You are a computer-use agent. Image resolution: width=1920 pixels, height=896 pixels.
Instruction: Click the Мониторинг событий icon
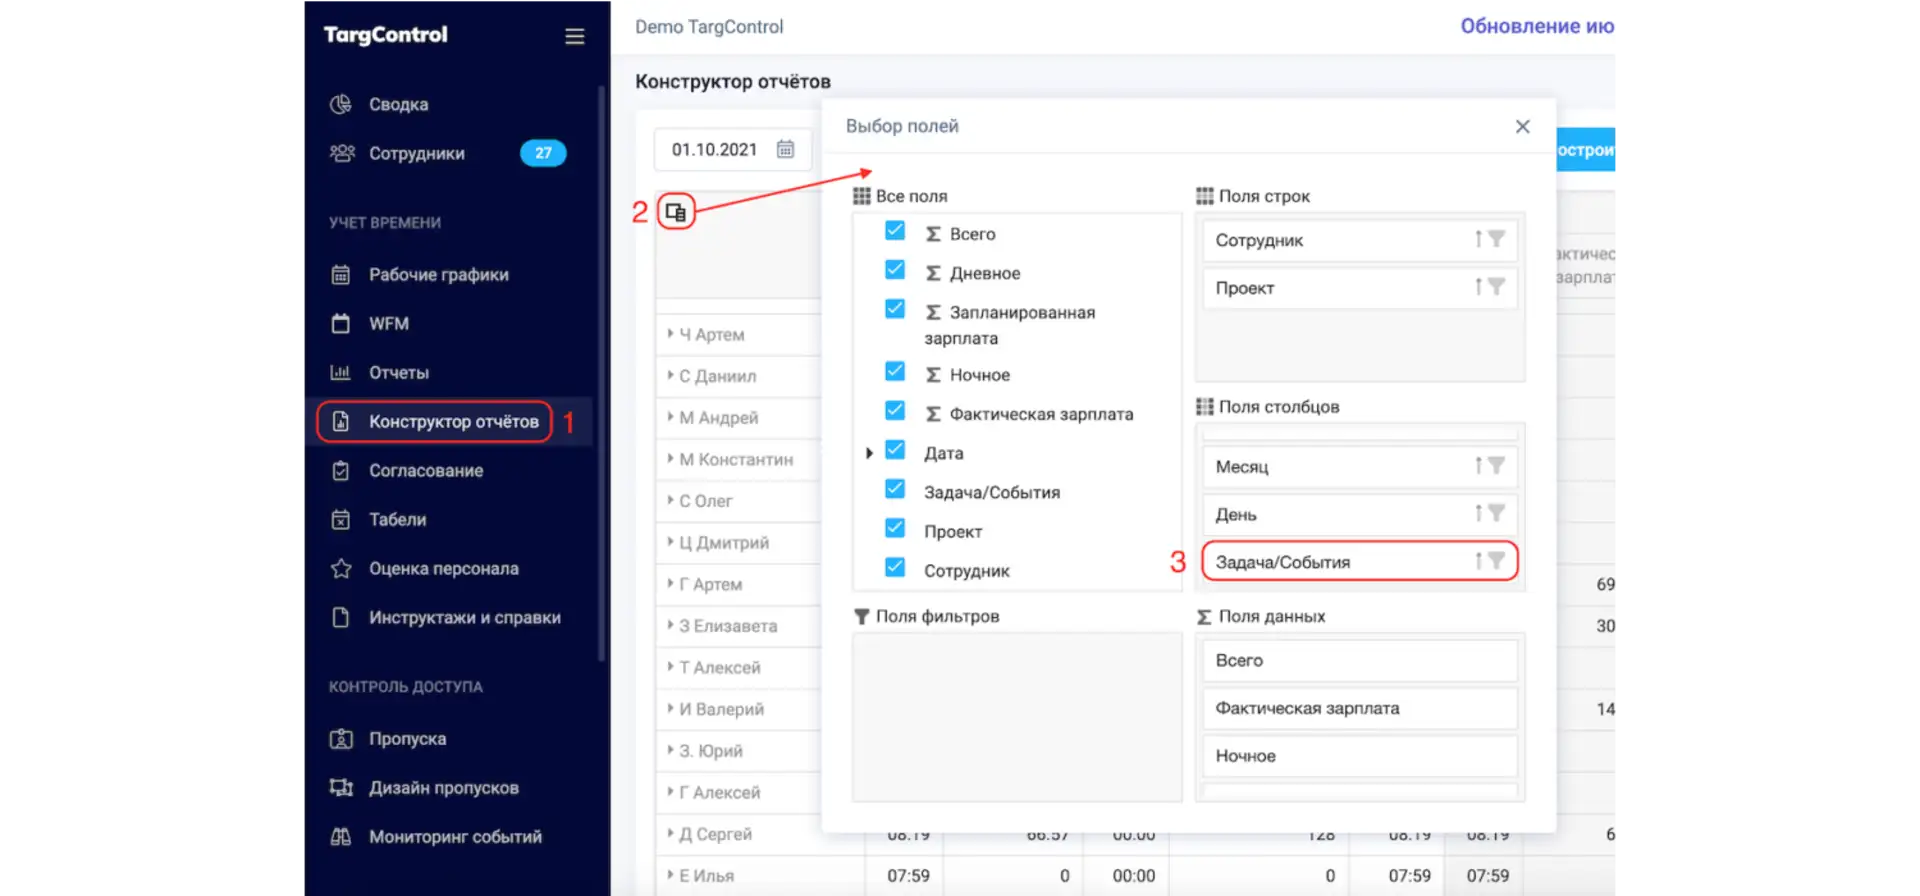[341, 837]
